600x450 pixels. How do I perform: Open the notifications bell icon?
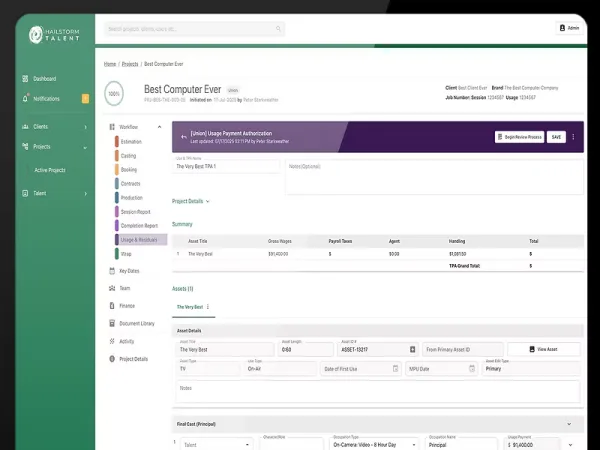tap(25, 98)
